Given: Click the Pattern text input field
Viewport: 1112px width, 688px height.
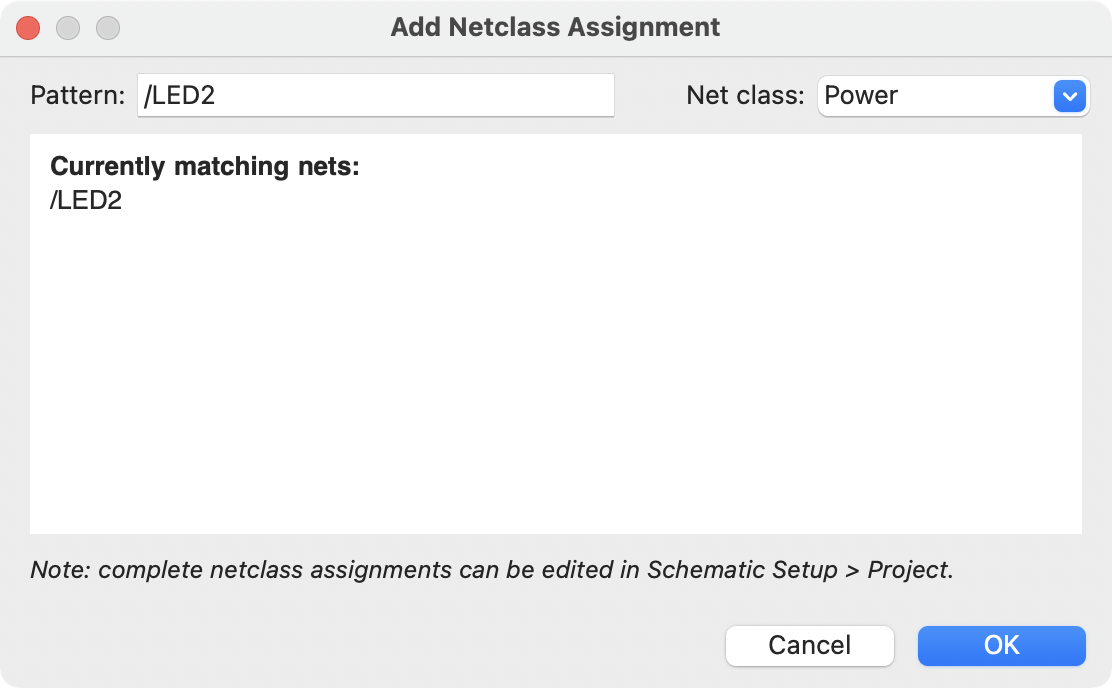Looking at the screenshot, I should tap(375, 95).
